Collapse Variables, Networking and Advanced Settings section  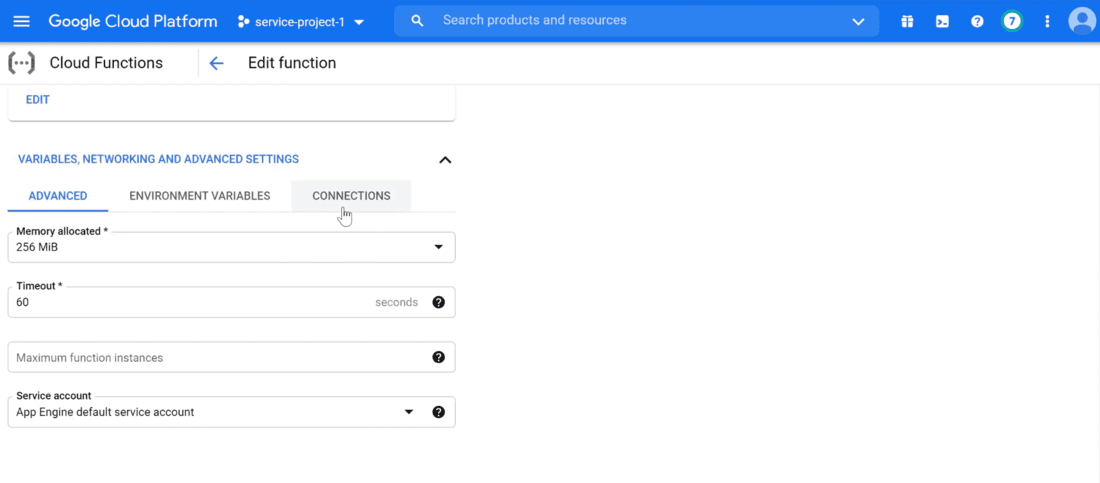[x=445, y=160]
